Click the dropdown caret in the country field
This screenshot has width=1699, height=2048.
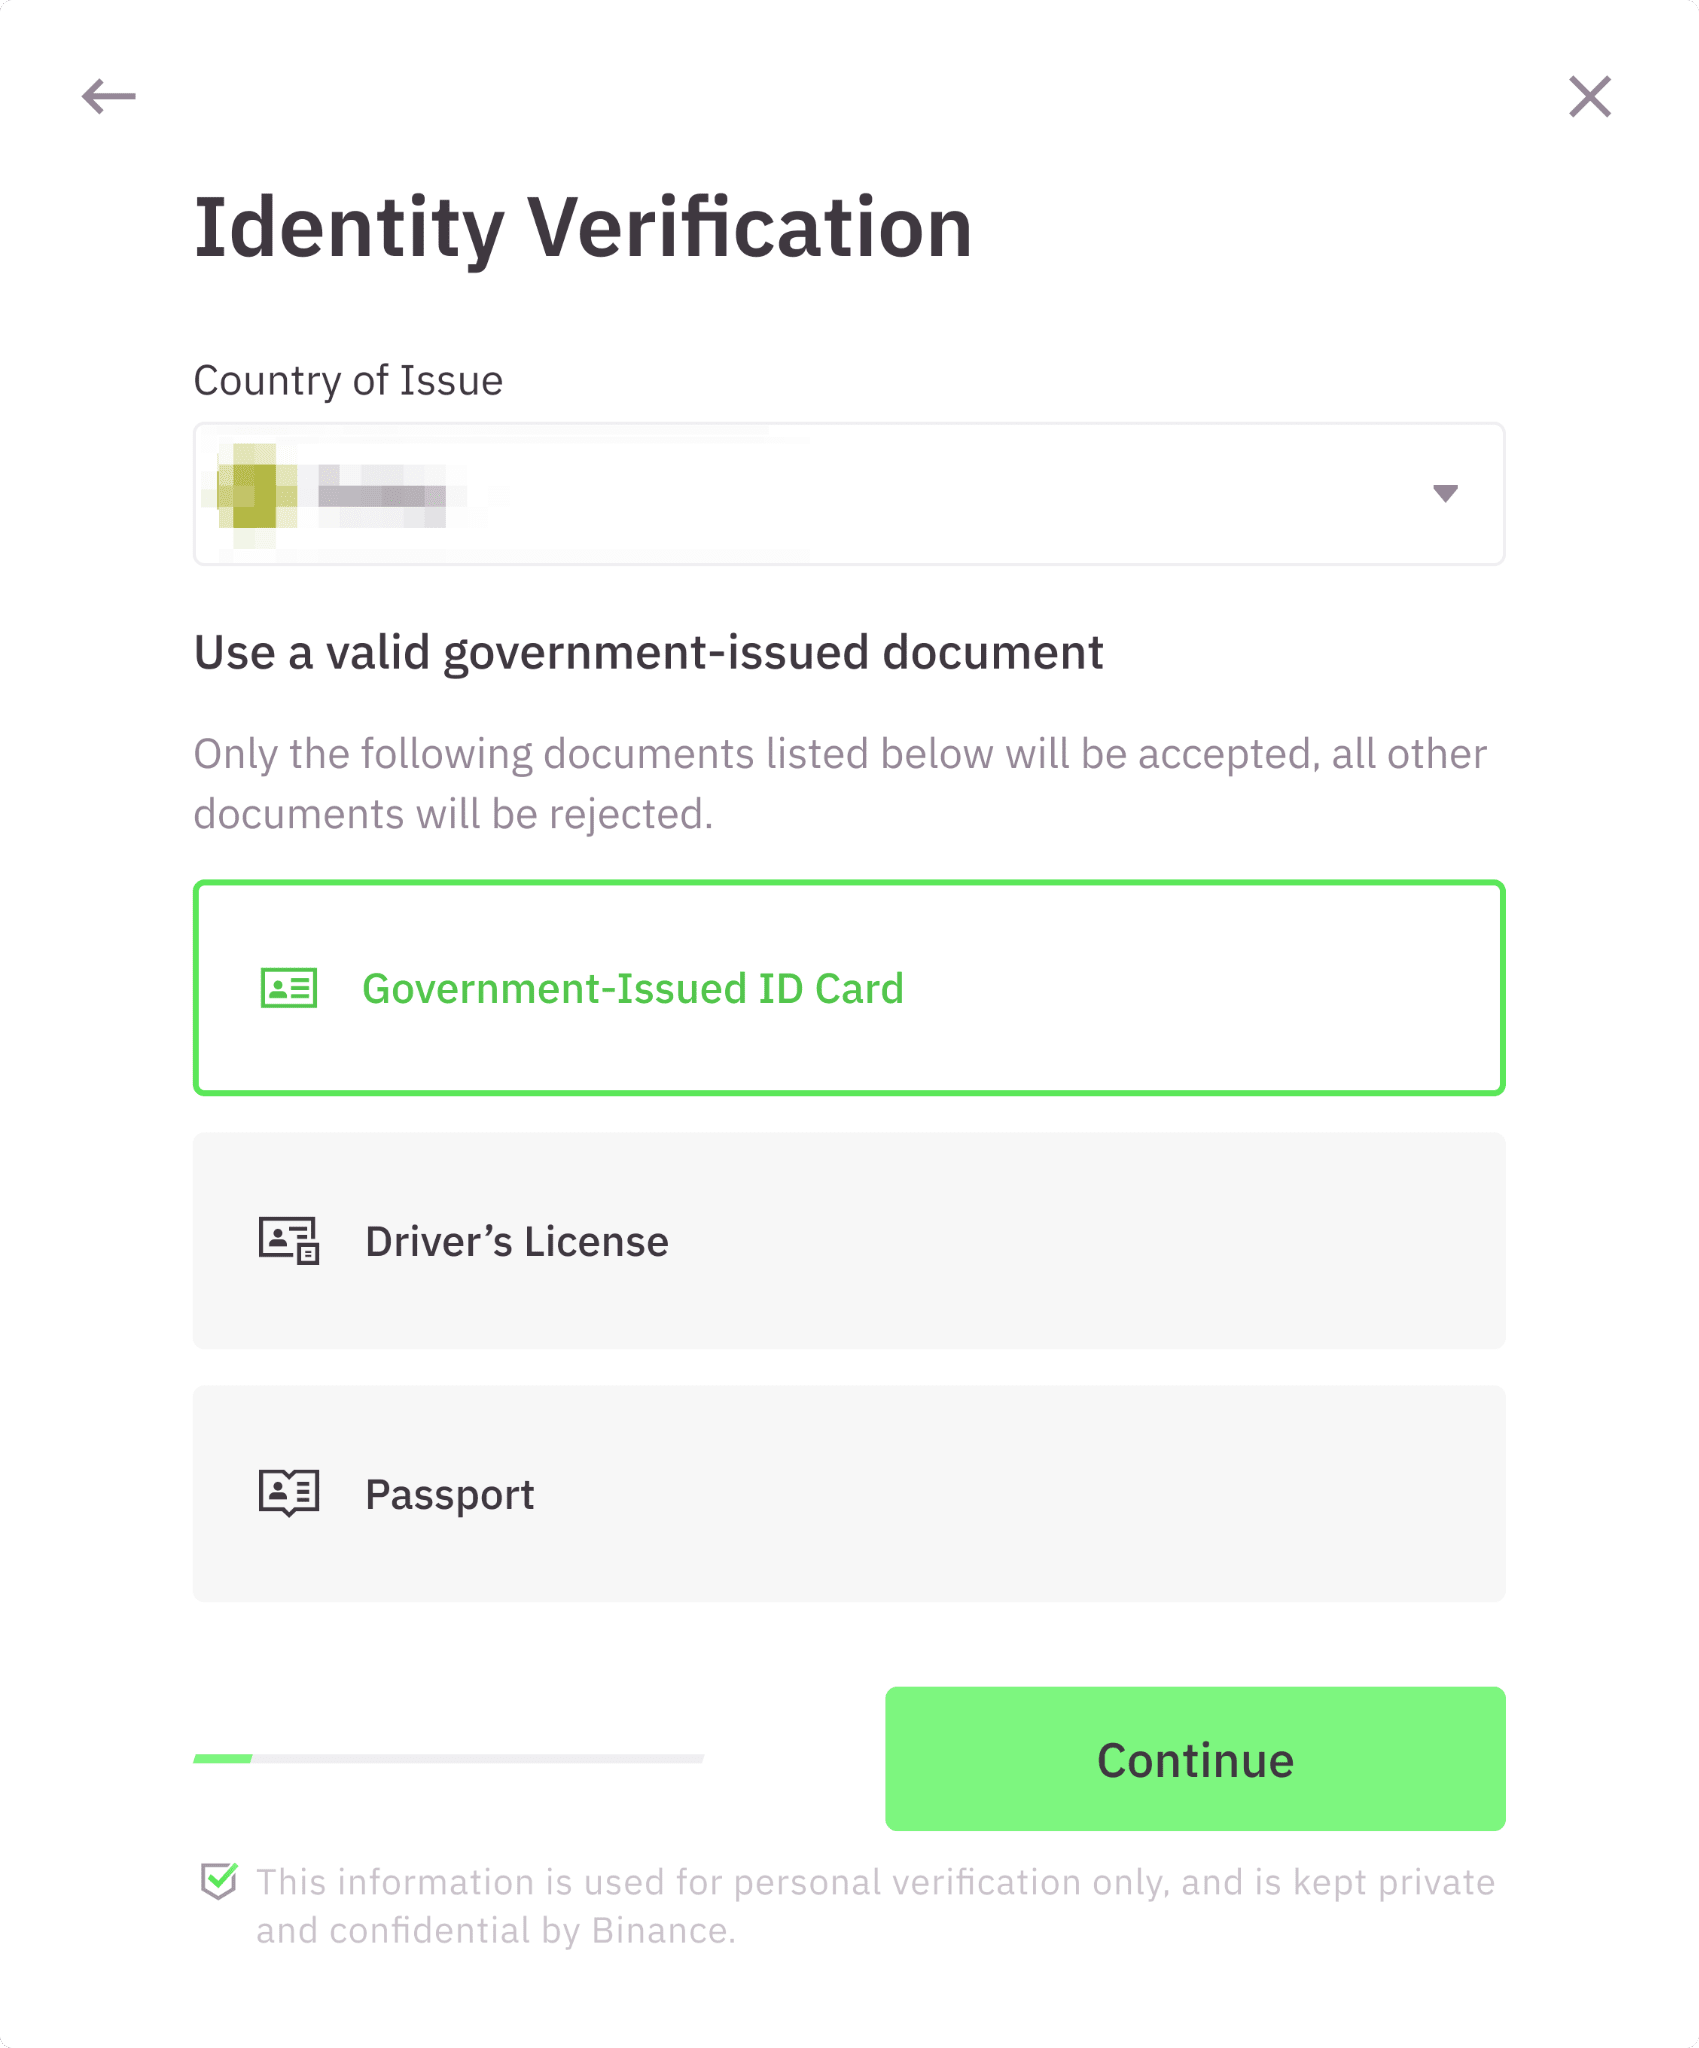coord(1443,493)
